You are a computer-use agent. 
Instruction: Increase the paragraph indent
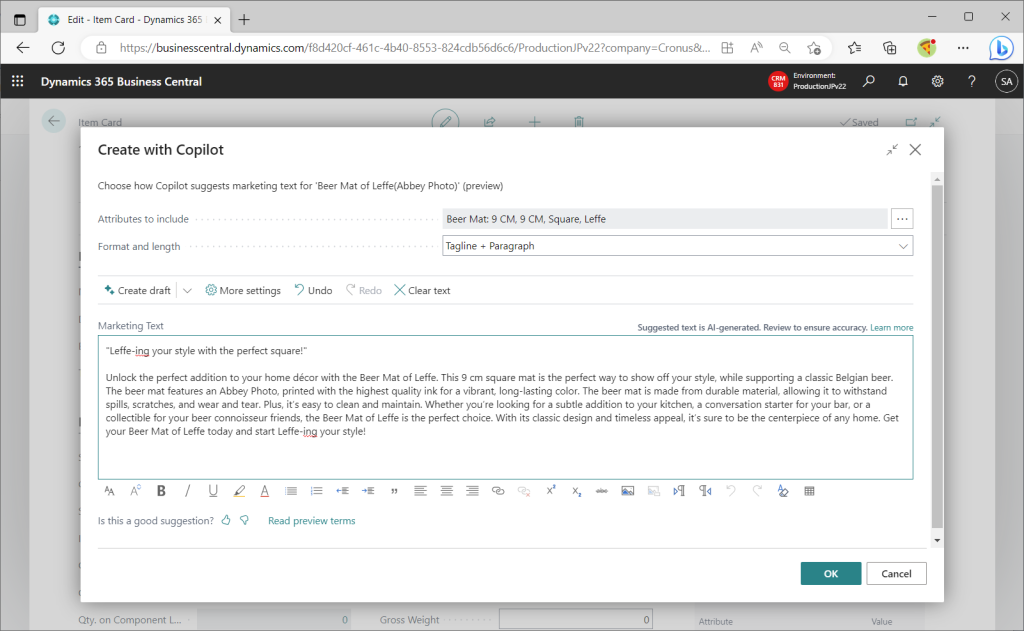click(x=368, y=491)
